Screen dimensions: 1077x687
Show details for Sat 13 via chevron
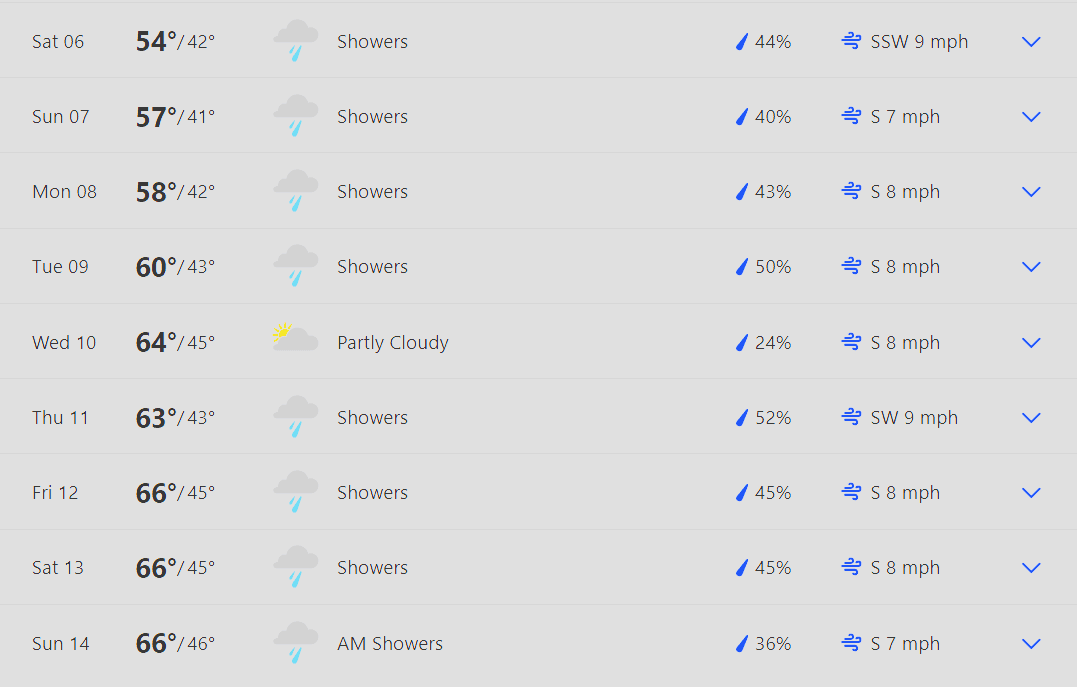pos(1031,567)
